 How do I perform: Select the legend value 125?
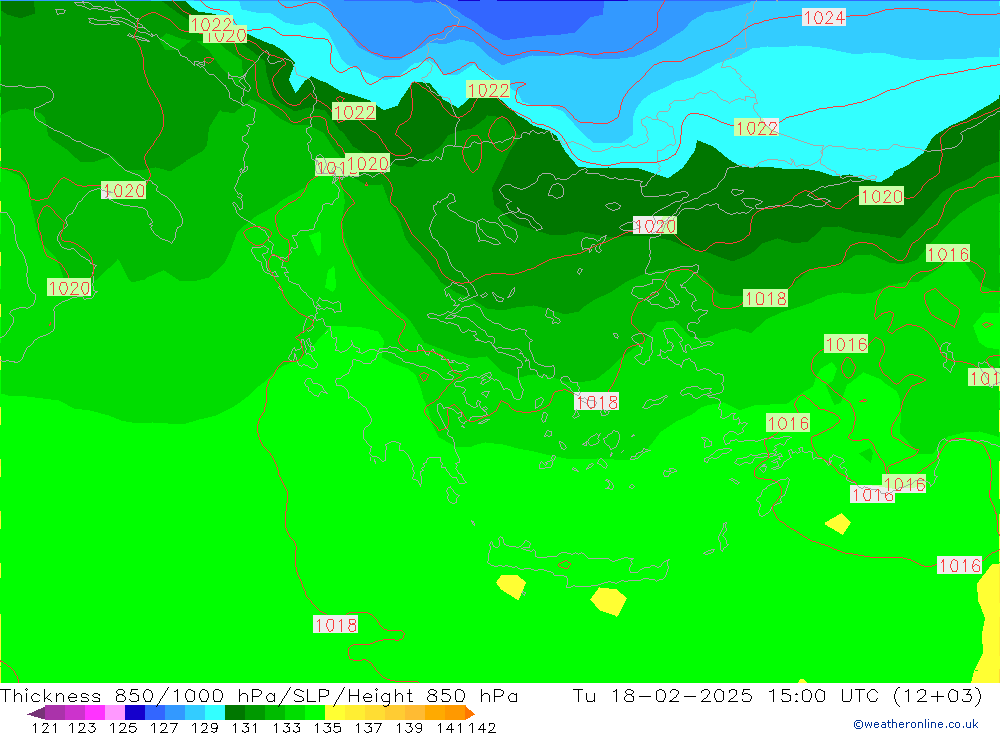point(123,727)
